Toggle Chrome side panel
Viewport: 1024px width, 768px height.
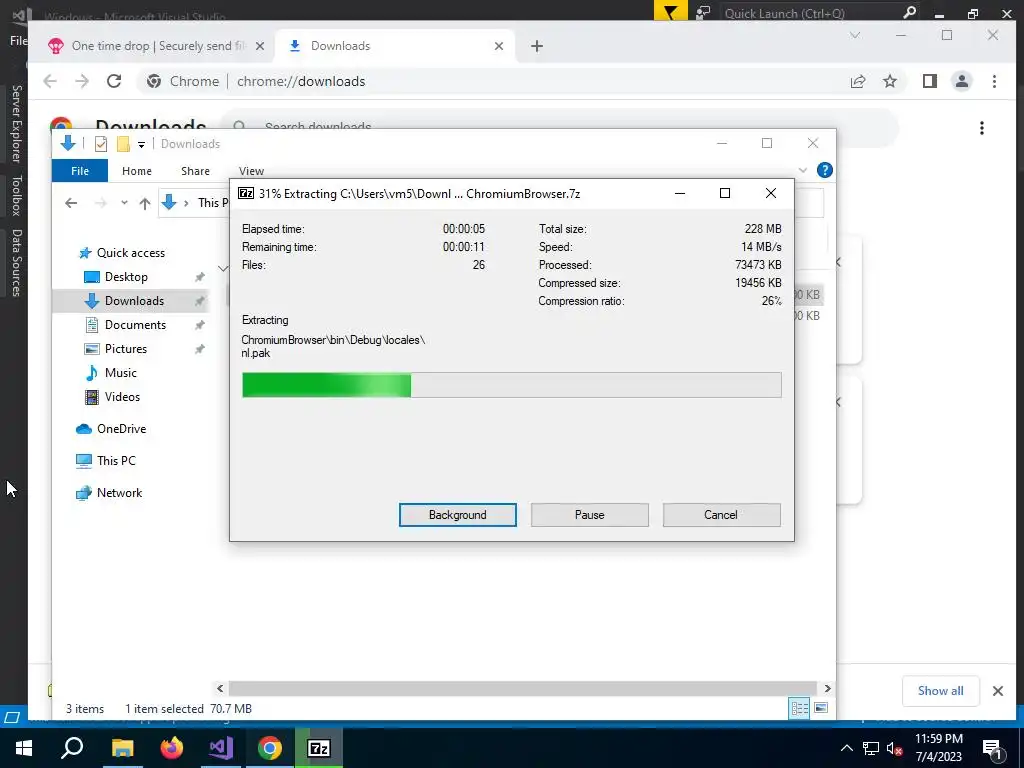(929, 81)
